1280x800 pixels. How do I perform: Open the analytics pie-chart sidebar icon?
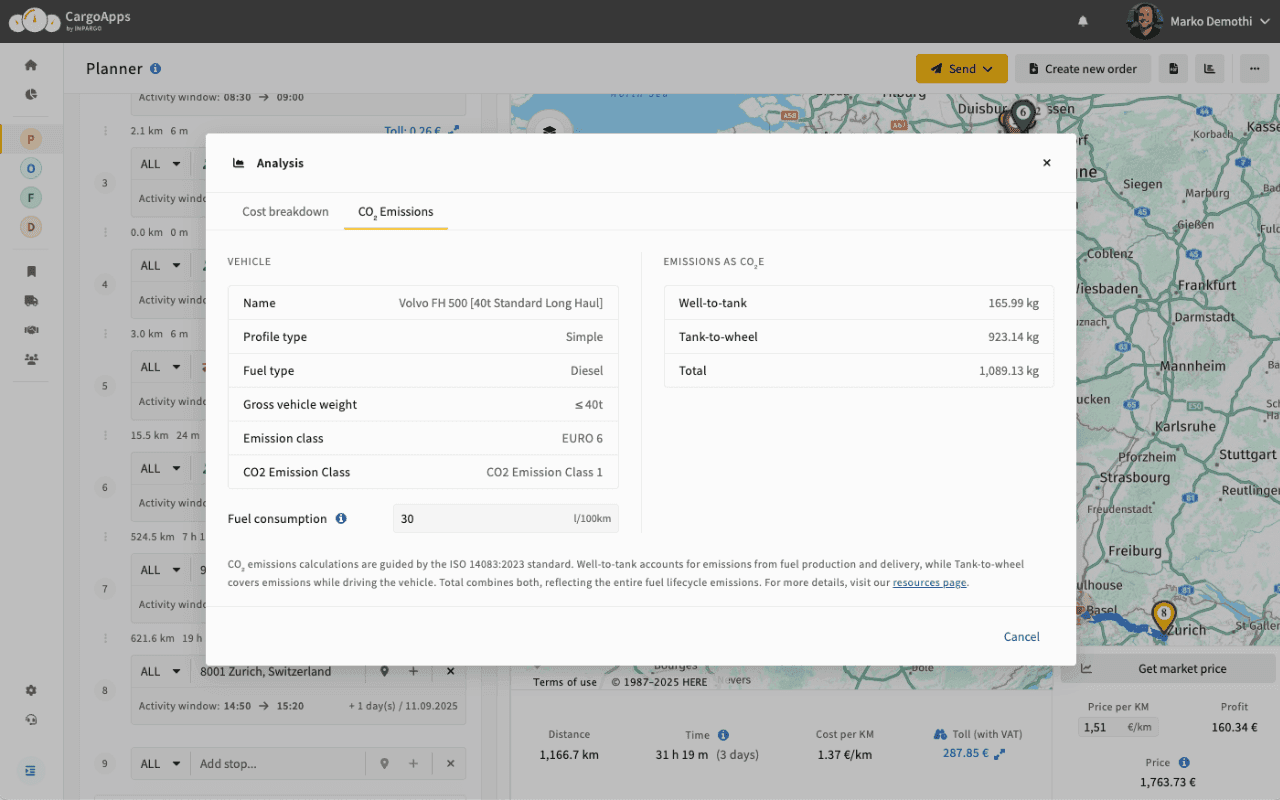click(x=31, y=93)
